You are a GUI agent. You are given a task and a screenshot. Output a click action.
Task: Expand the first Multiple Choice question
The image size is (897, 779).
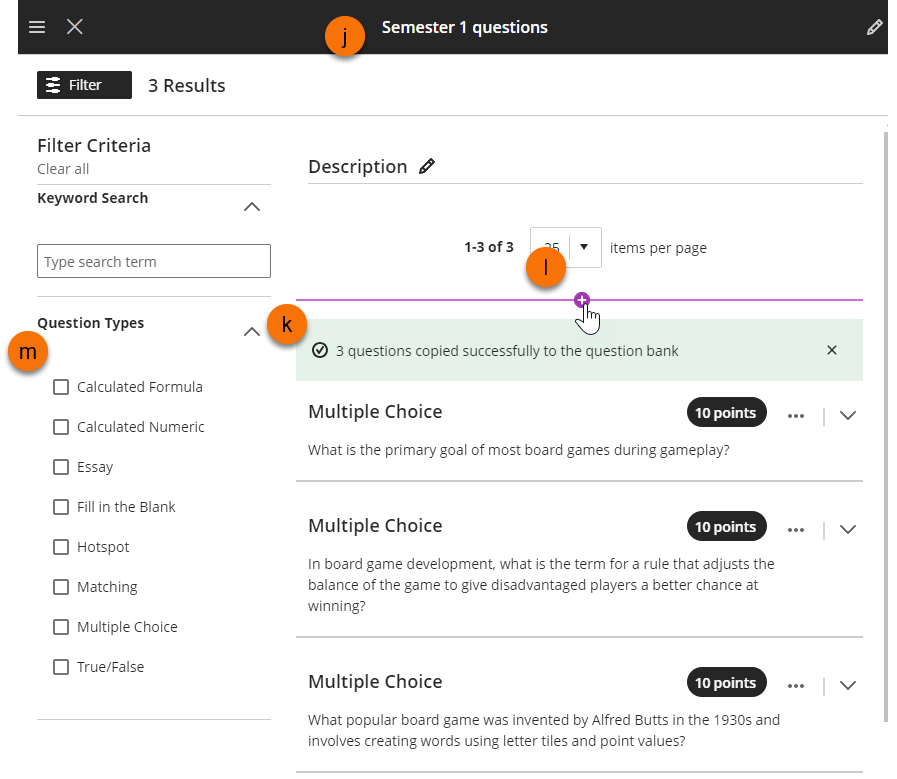848,416
